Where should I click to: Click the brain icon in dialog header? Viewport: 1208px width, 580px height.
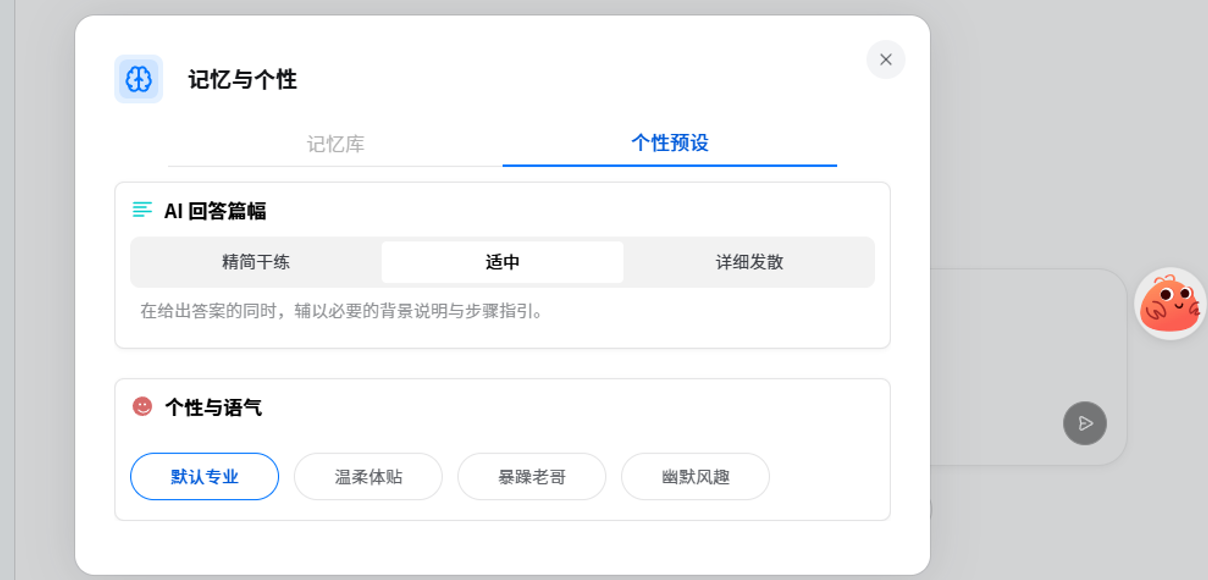[x=138, y=79]
